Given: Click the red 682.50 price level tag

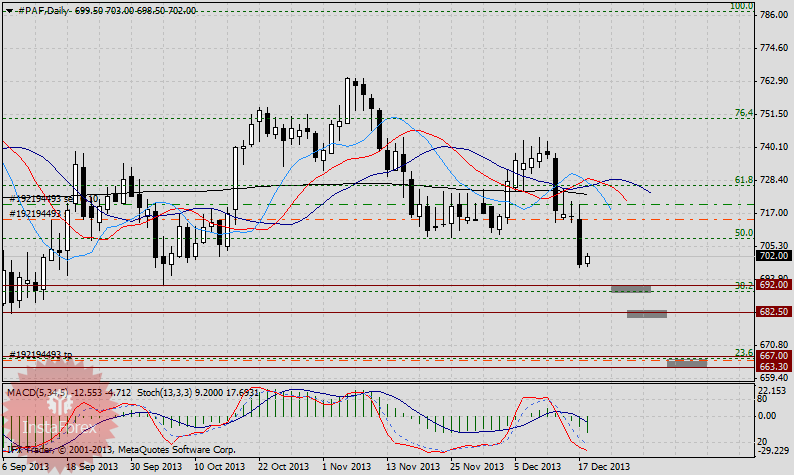Looking at the screenshot, I should [774, 312].
